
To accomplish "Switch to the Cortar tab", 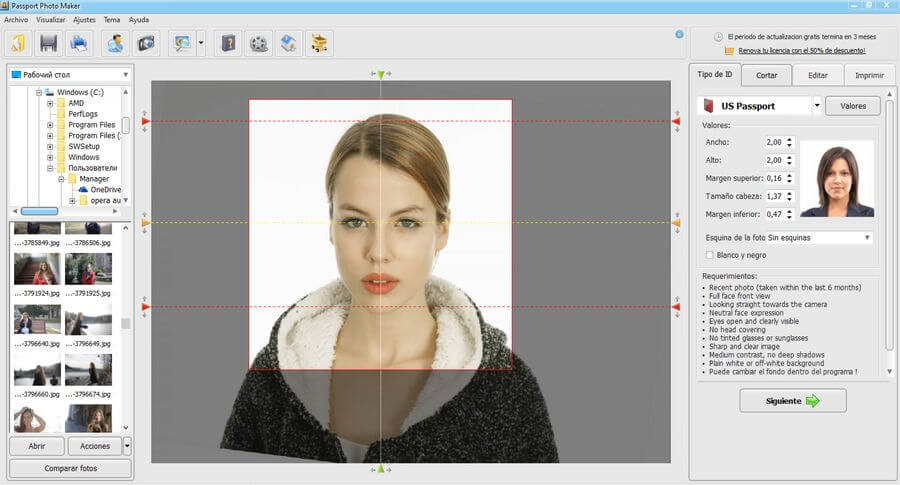I will 766,75.
